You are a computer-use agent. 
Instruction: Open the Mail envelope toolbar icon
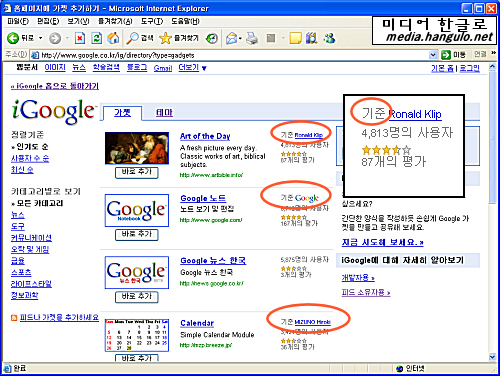(x=232, y=39)
